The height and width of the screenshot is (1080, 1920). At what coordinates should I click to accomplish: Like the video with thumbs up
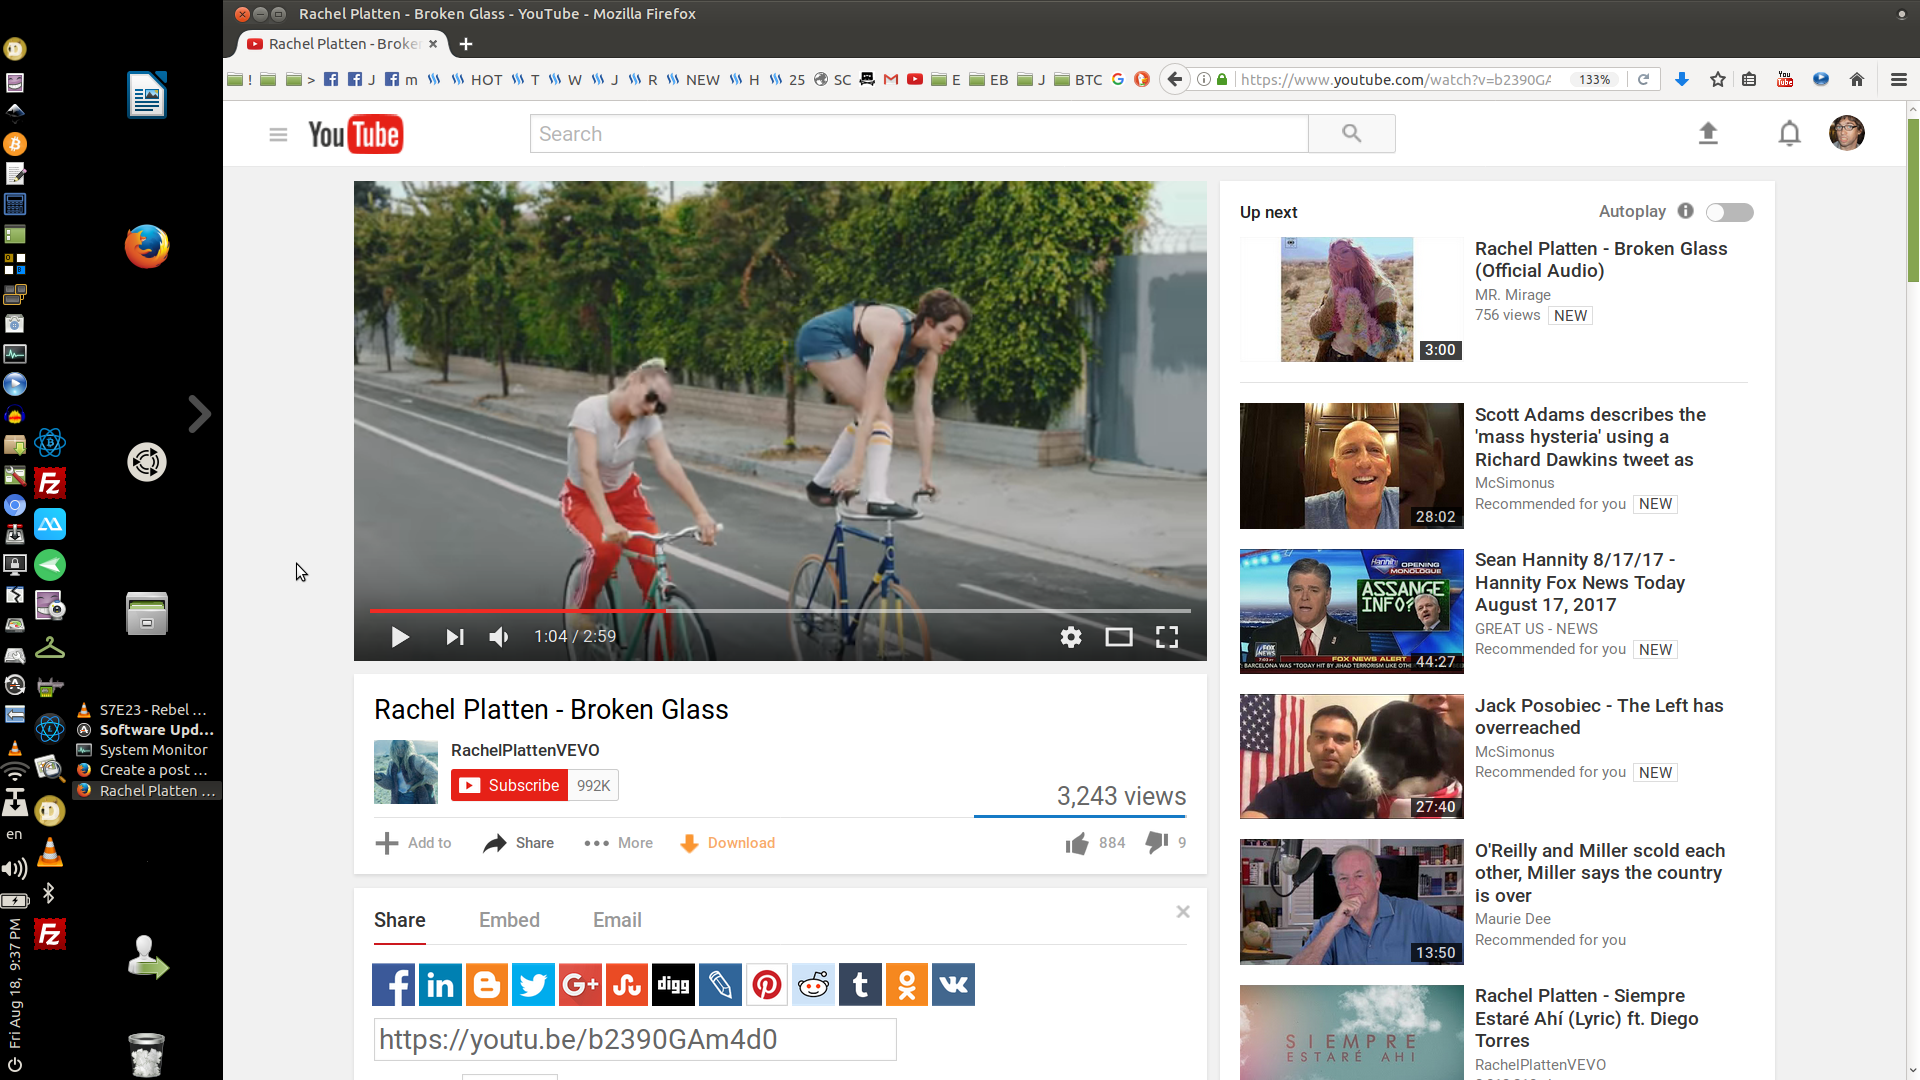pos(1077,843)
